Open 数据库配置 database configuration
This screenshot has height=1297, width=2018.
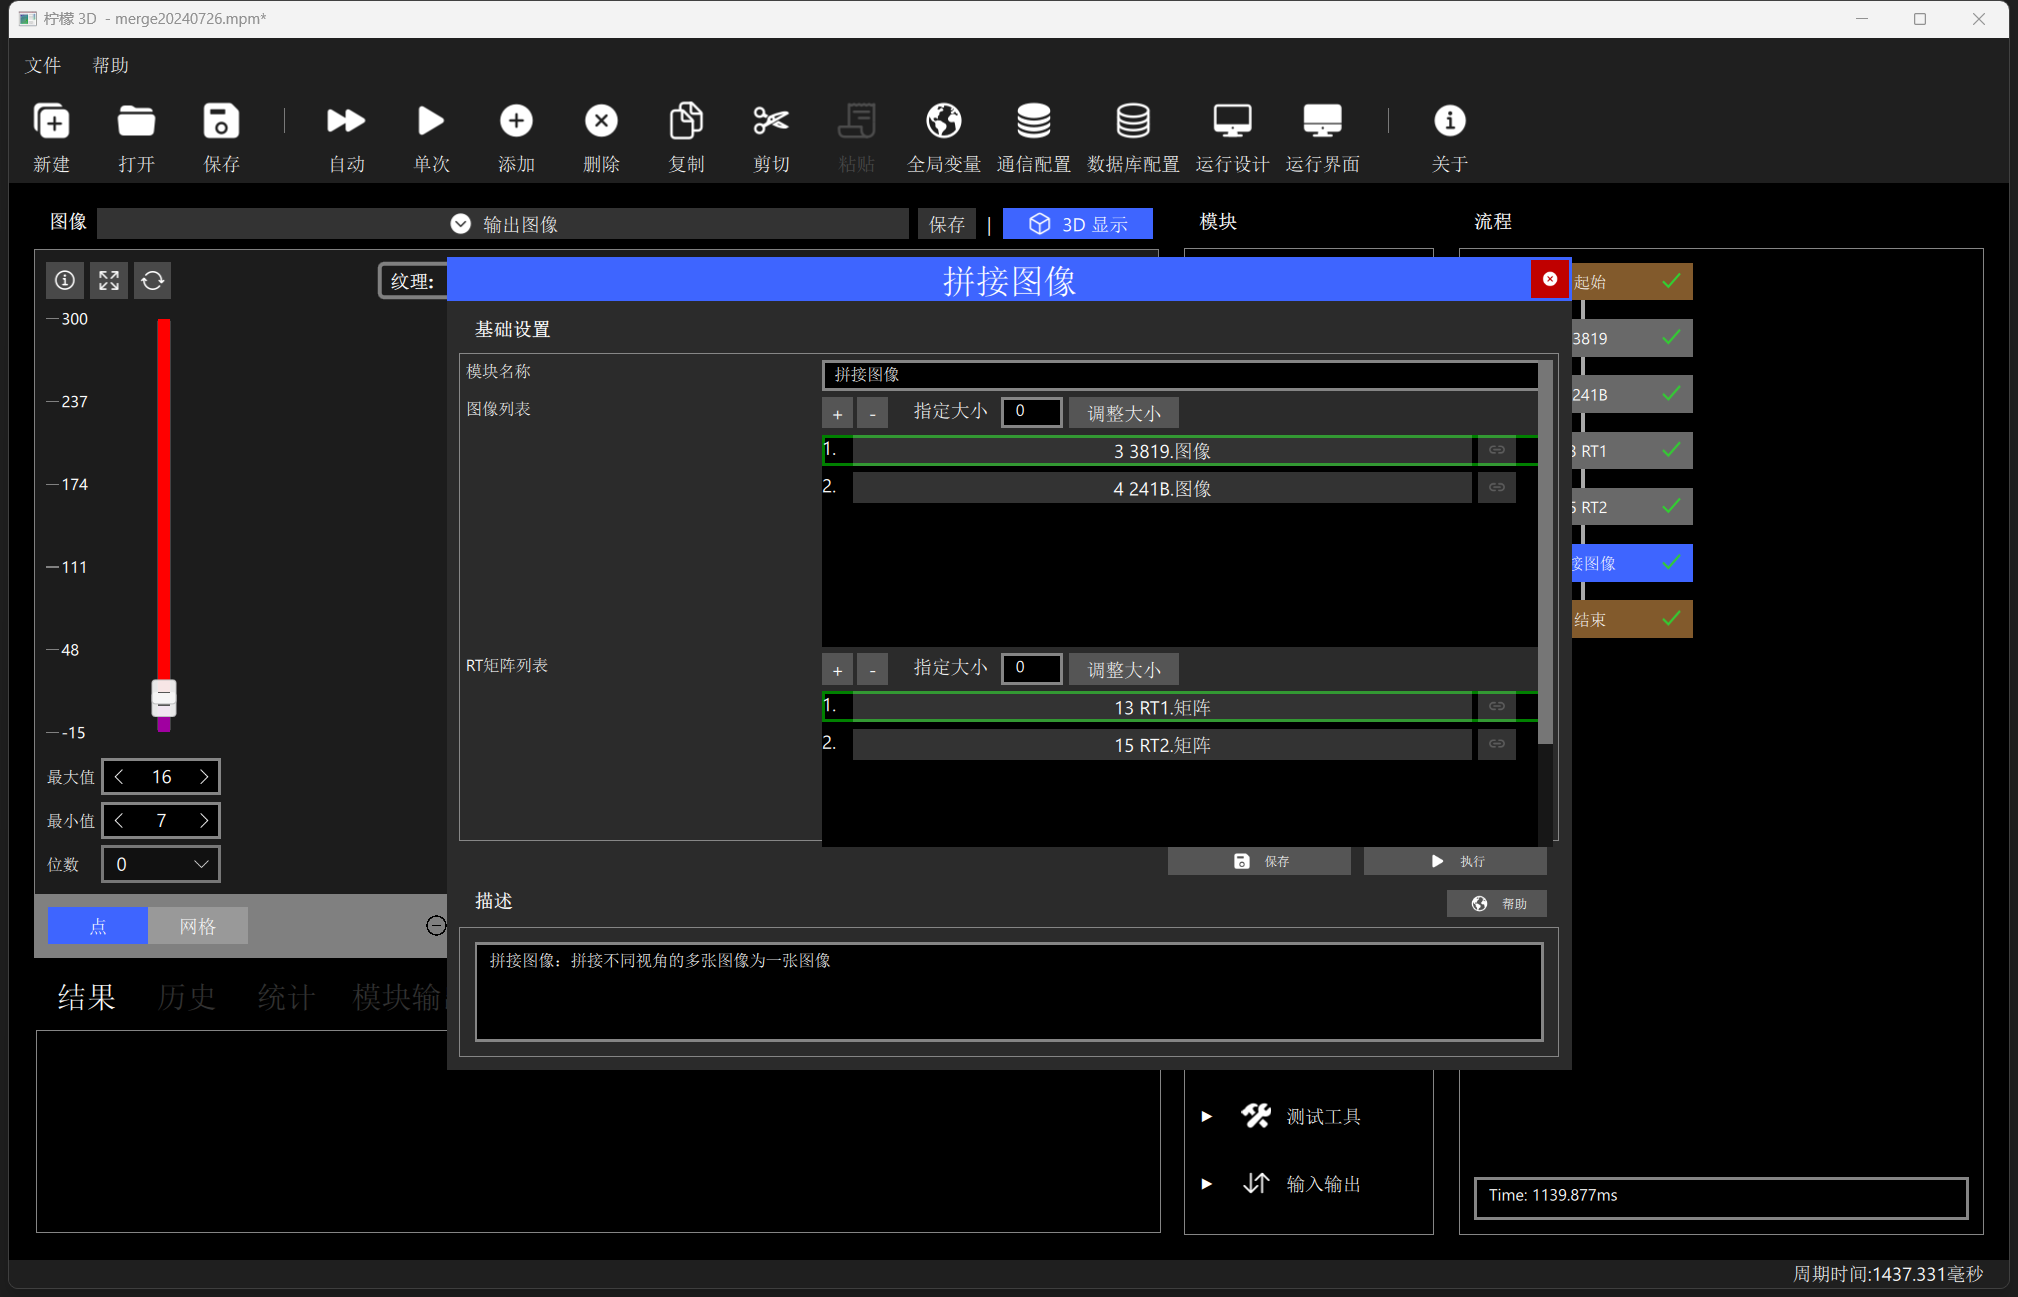(x=1133, y=122)
